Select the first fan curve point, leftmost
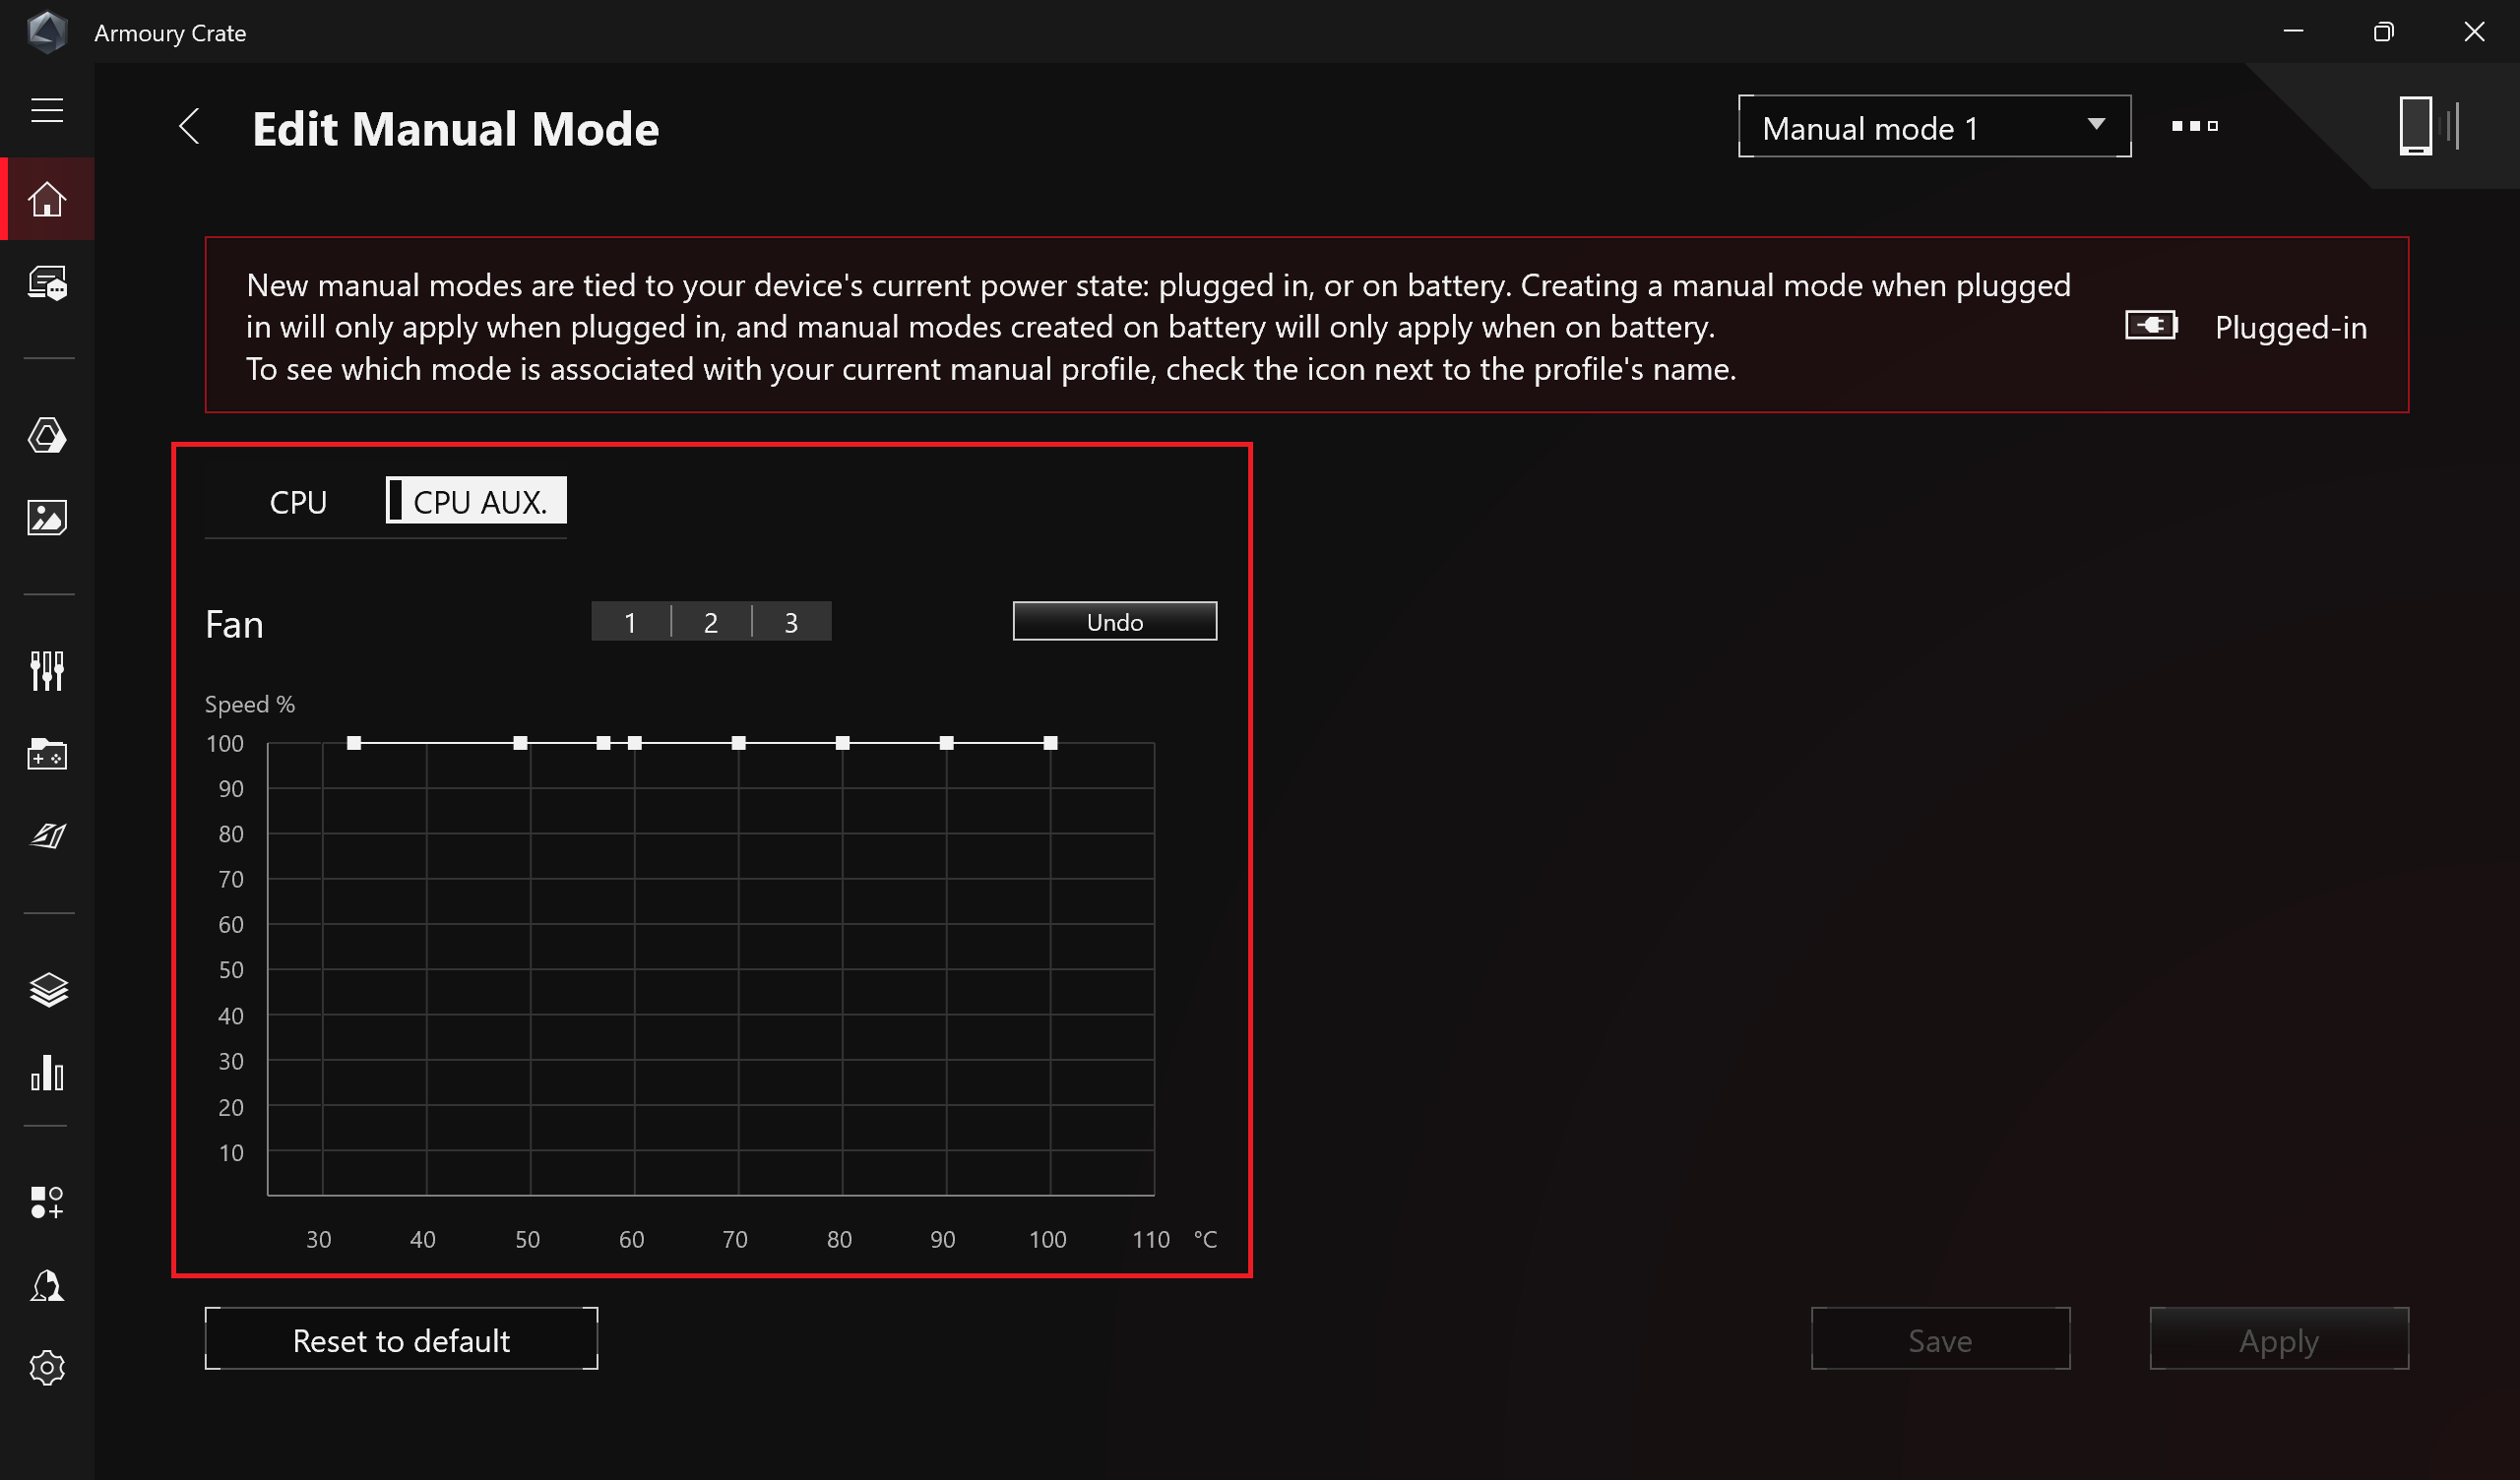The image size is (2520, 1480). [x=354, y=743]
